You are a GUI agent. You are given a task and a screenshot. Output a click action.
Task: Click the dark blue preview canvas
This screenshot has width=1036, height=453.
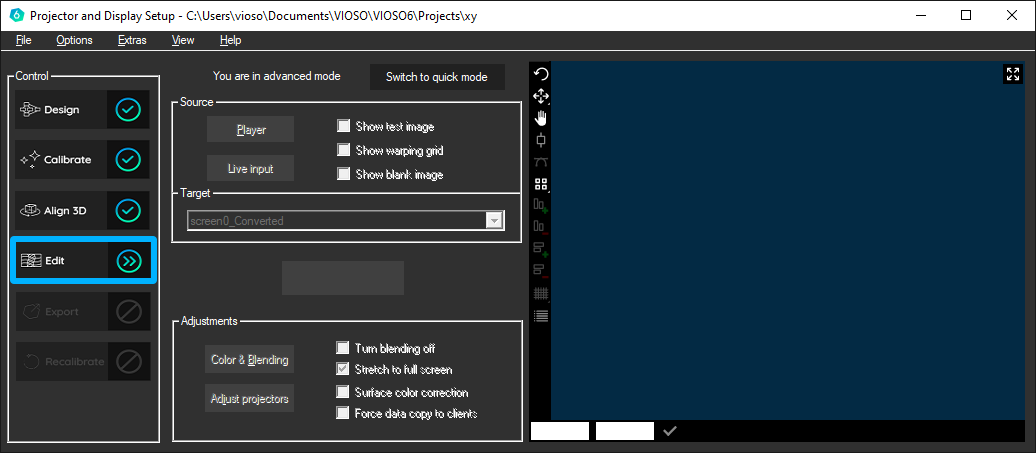[x=788, y=241]
